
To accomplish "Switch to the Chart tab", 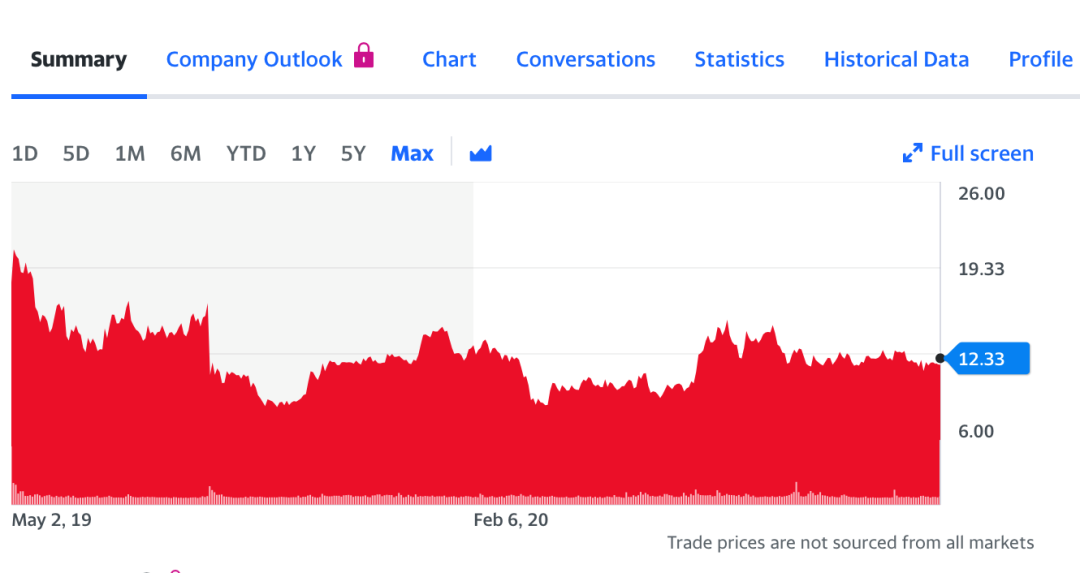I will pyautogui.click(x=449, y=59).
